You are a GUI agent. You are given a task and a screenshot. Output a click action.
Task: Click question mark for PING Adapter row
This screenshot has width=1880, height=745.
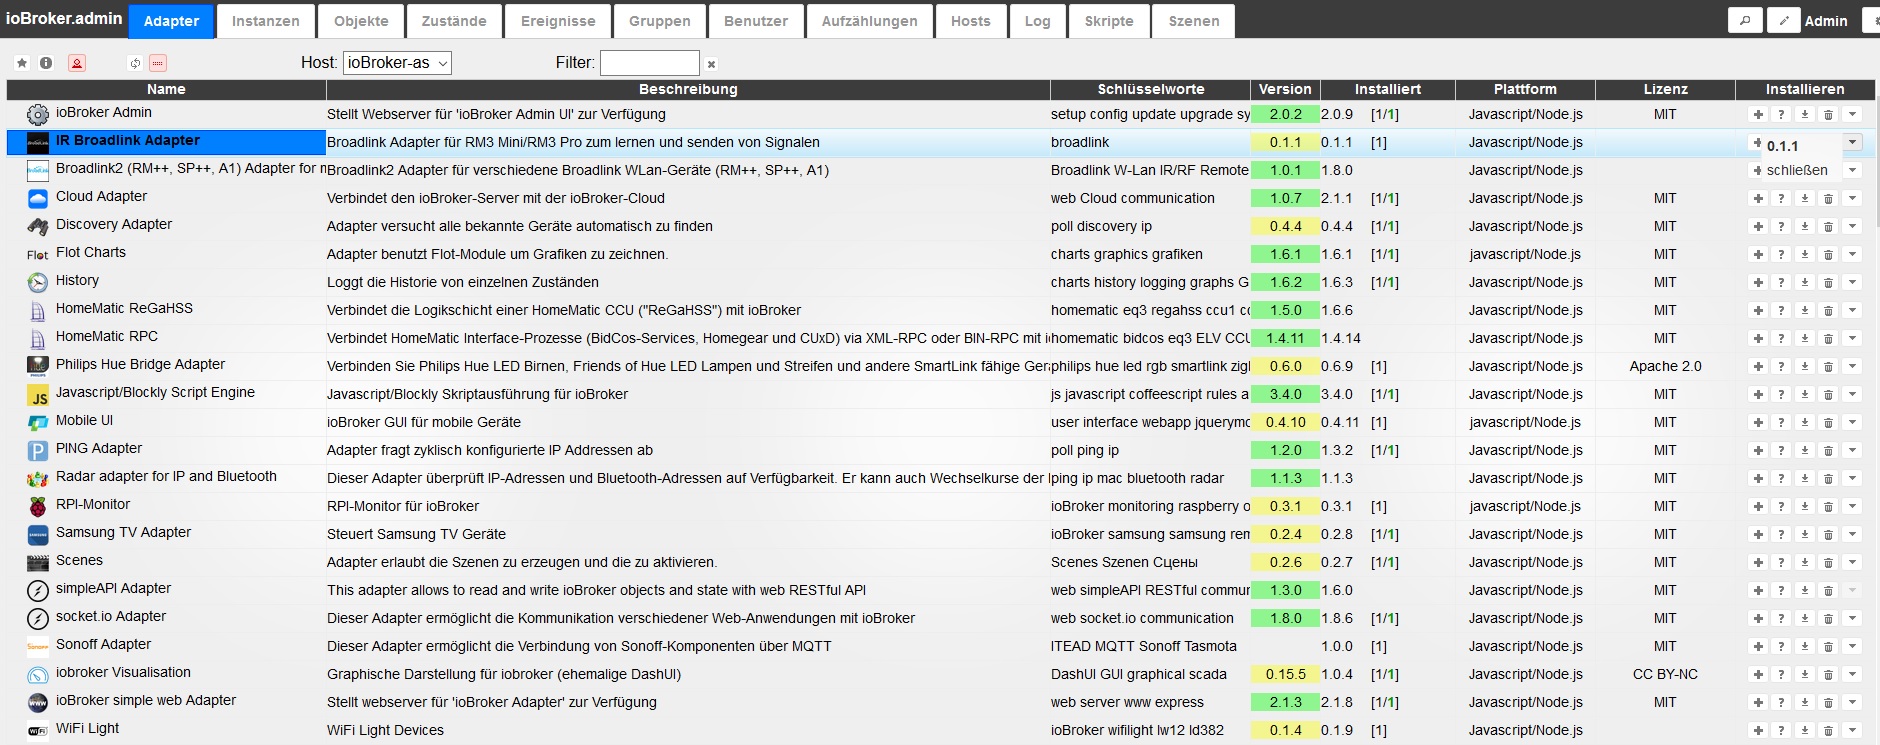(1781, 451)
